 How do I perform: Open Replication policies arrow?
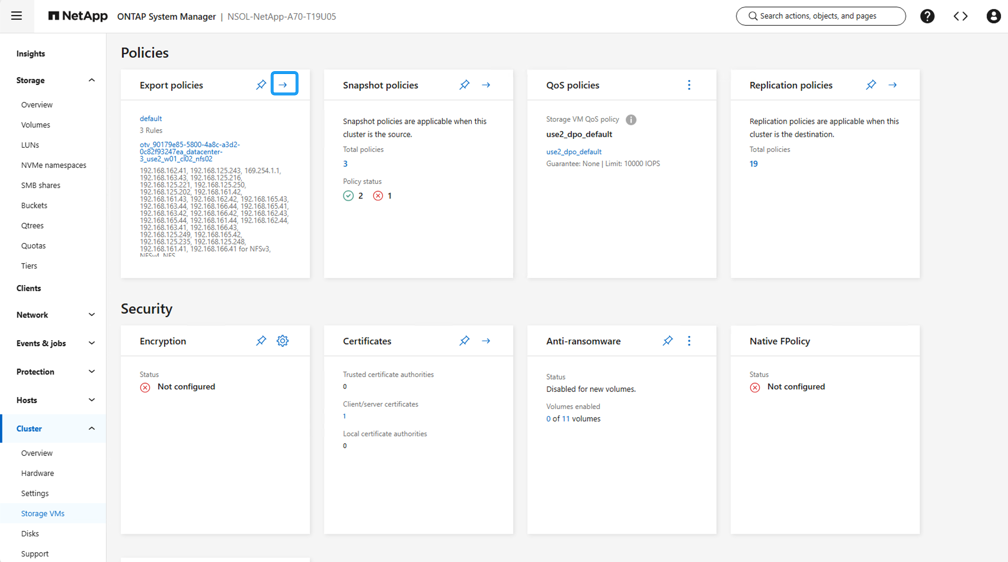892,85
